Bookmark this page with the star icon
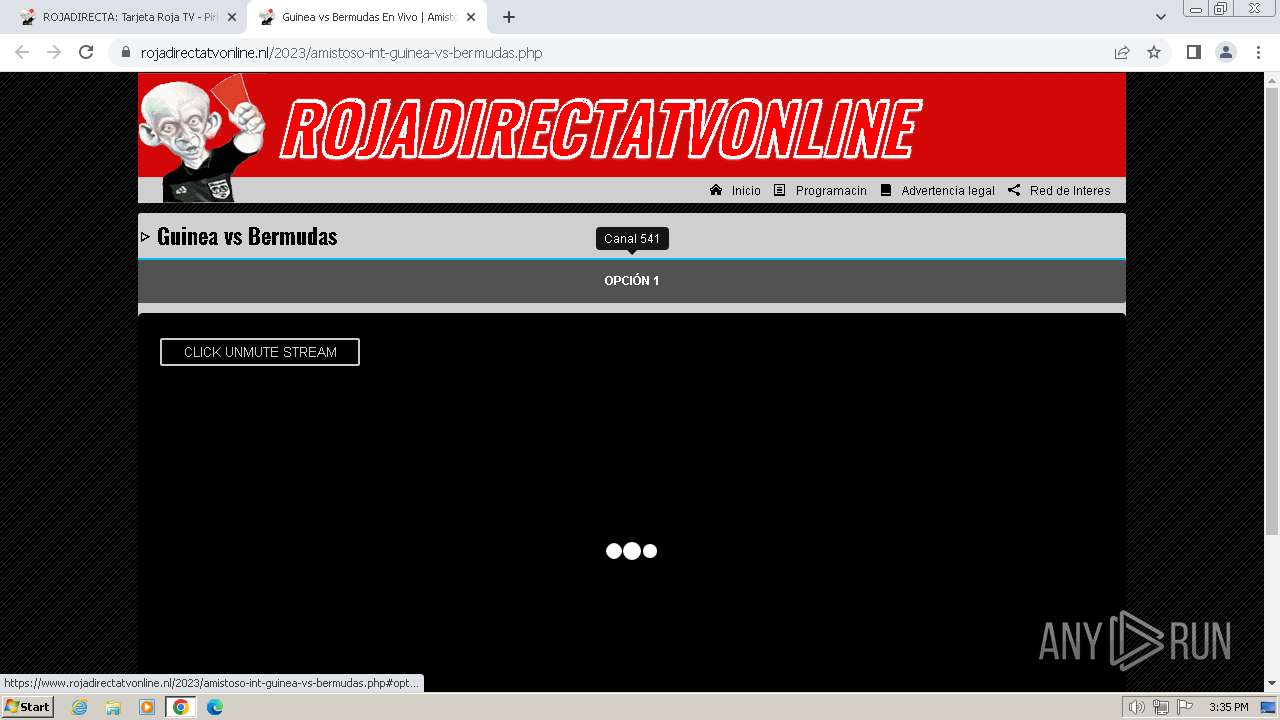 [1154, 52]
